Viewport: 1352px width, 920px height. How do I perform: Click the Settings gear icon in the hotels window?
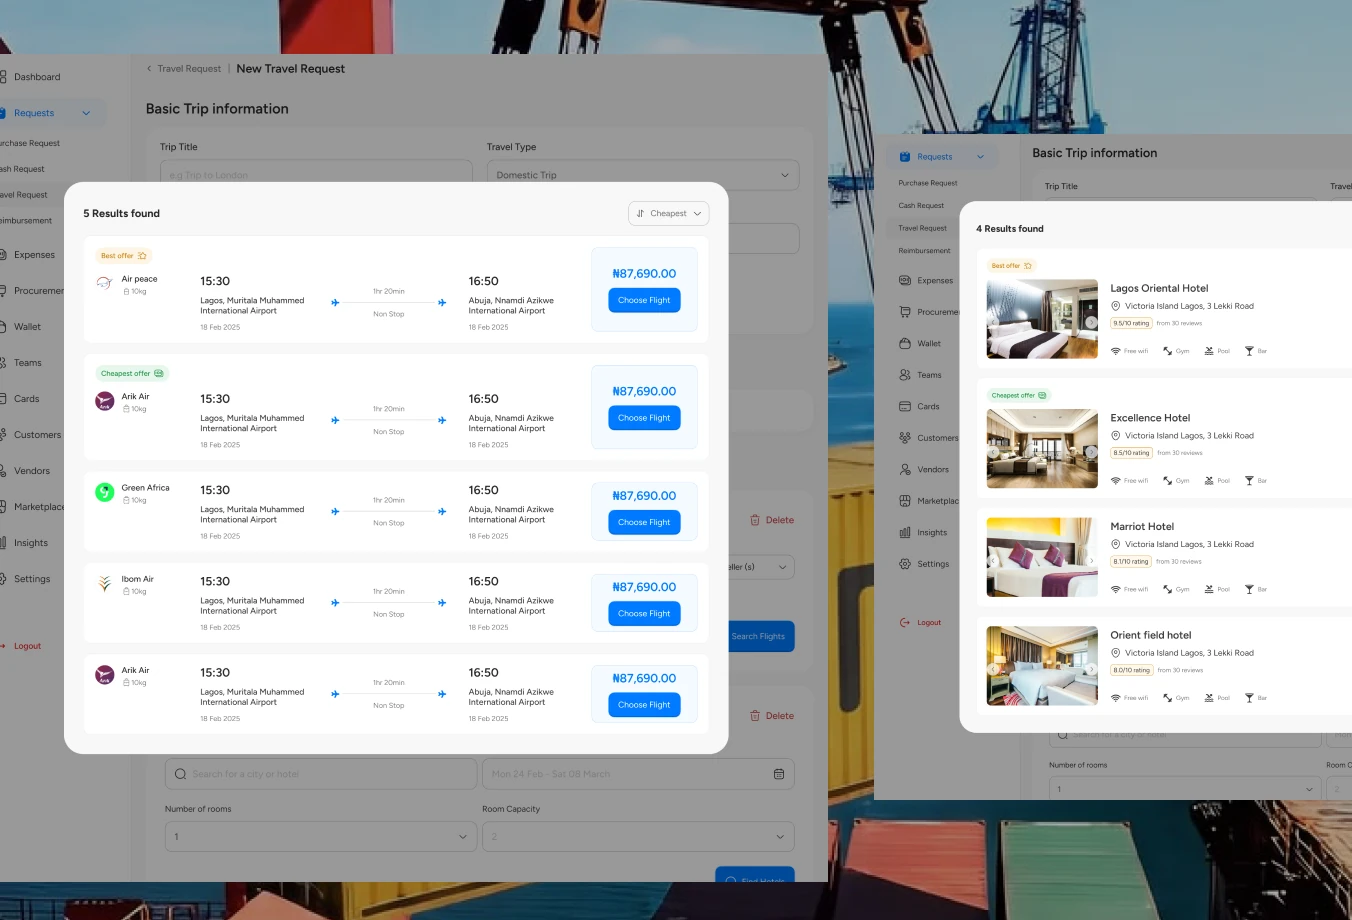pyautogui.click(x=905, y=564)
